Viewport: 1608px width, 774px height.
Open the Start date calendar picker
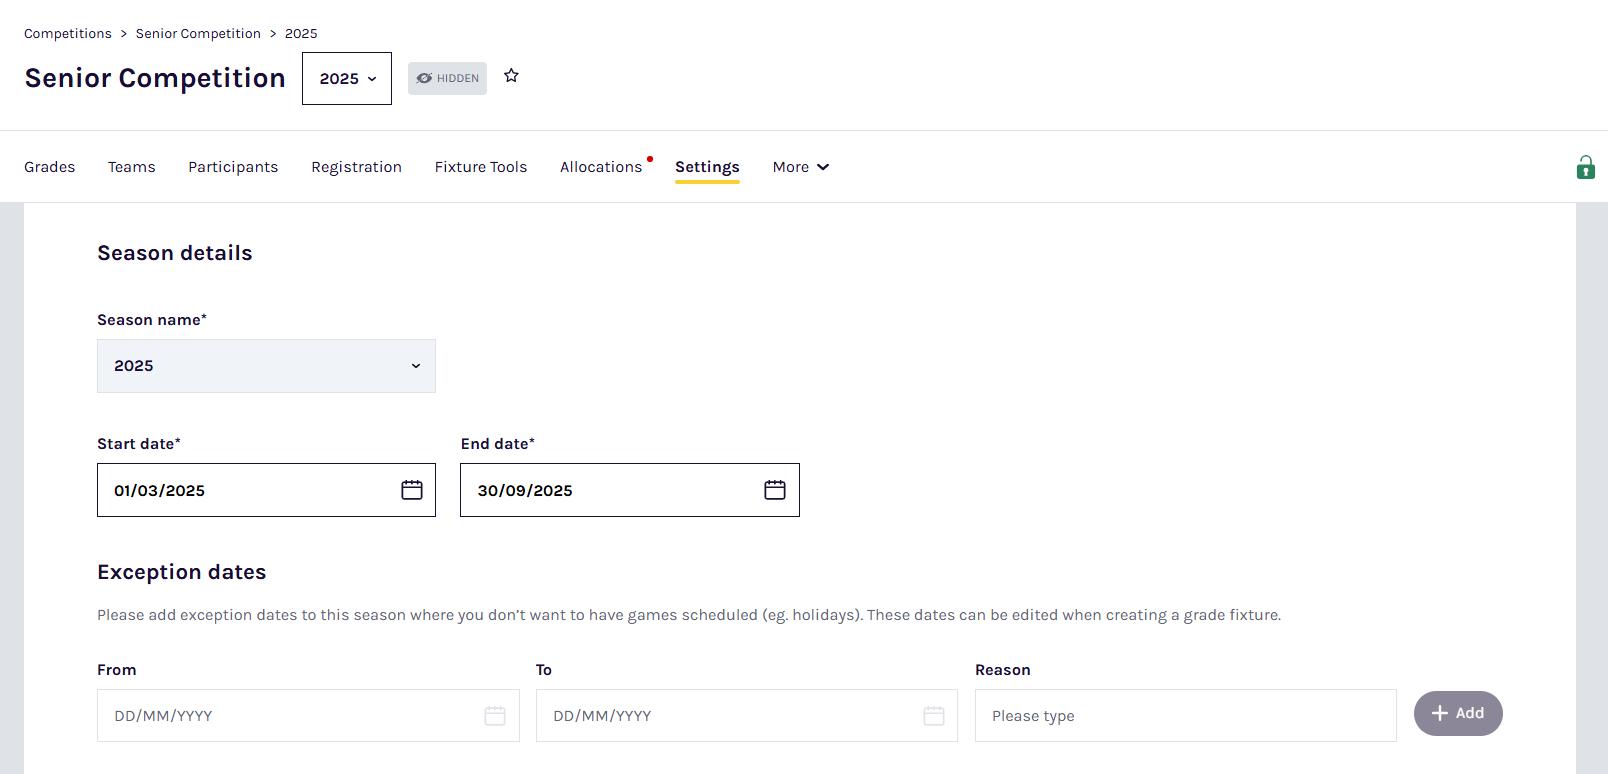[412, 490]
